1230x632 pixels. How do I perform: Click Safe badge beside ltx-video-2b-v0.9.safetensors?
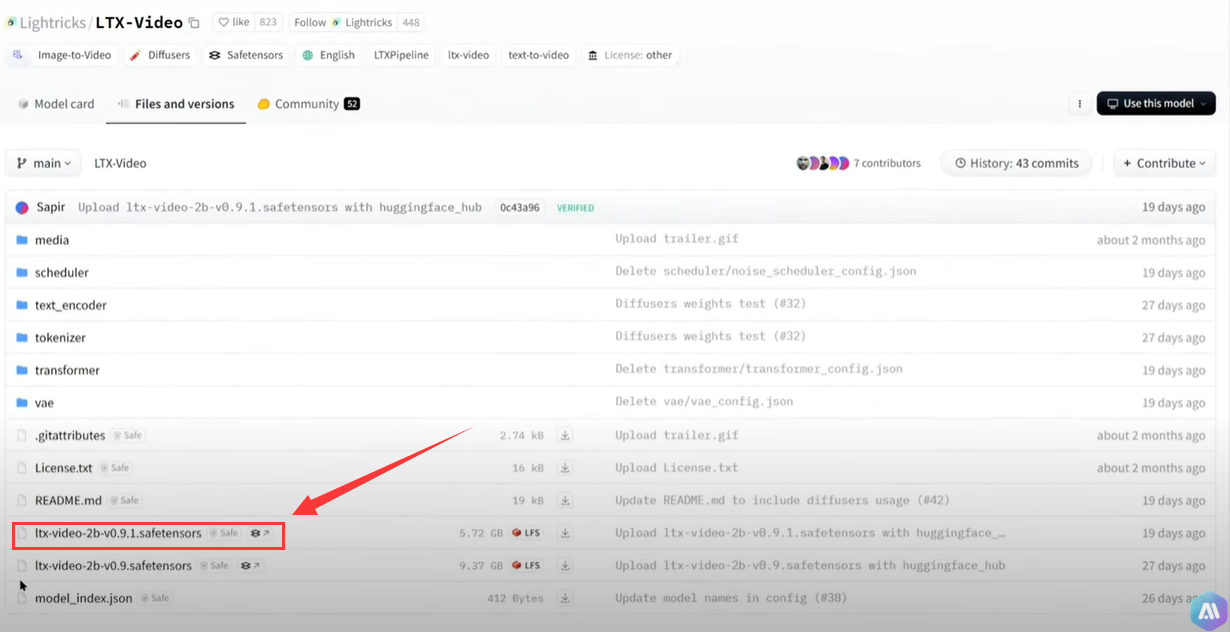click(x=215, y=566)
